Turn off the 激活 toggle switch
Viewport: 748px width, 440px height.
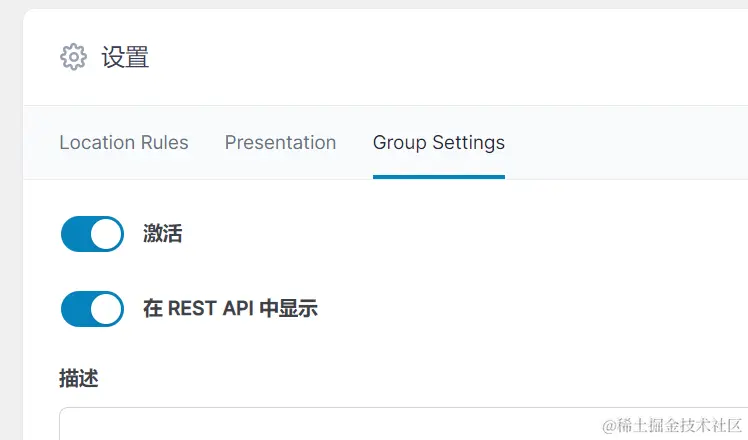tap(92, 234)
